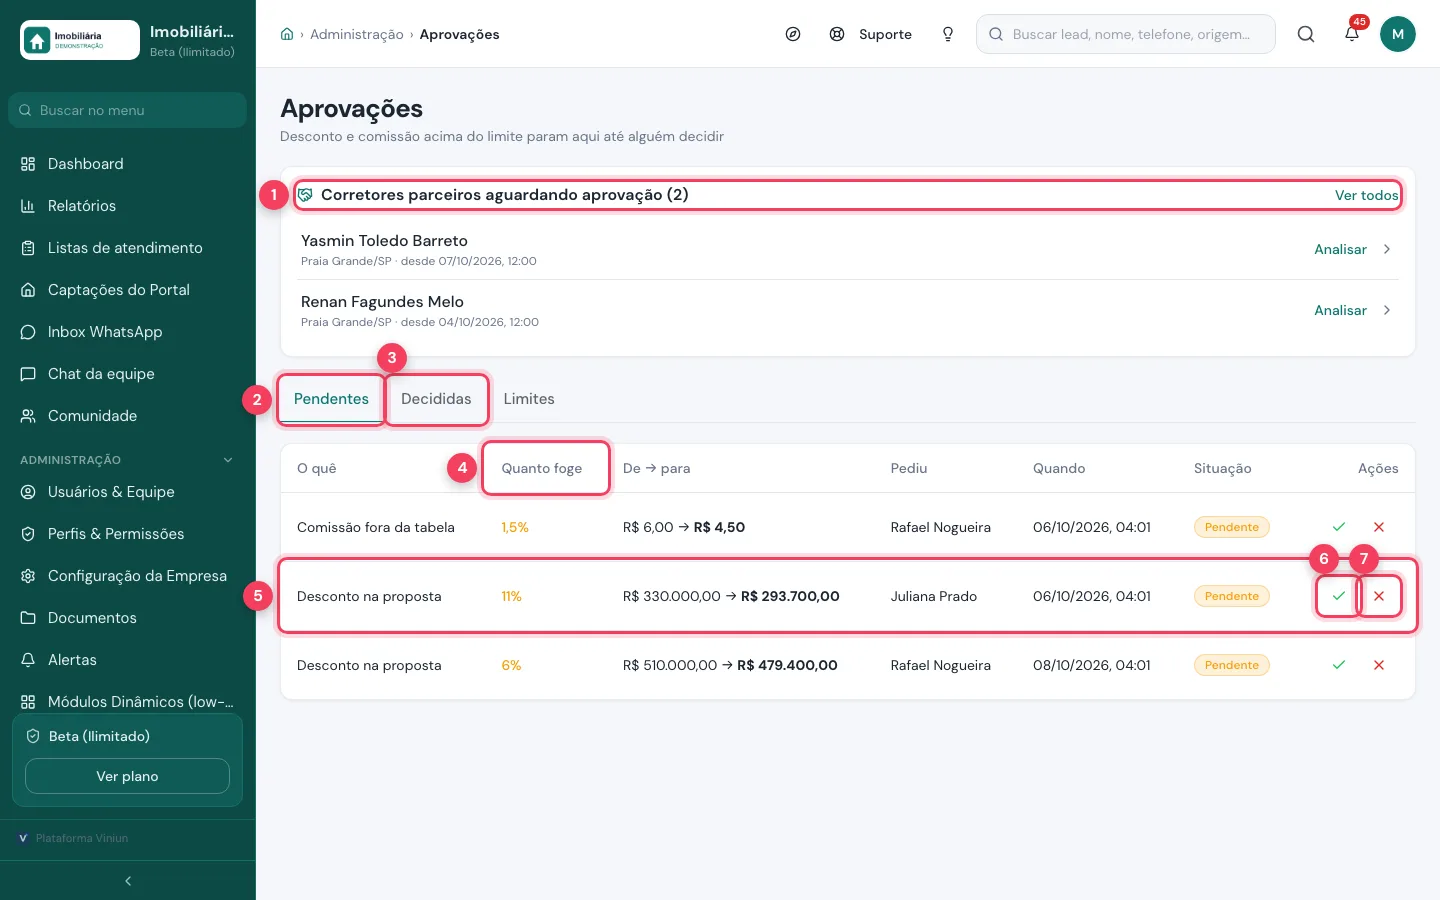
Task: Reject Juliana Prado's 11% discount
Action: coord(1379,596)
